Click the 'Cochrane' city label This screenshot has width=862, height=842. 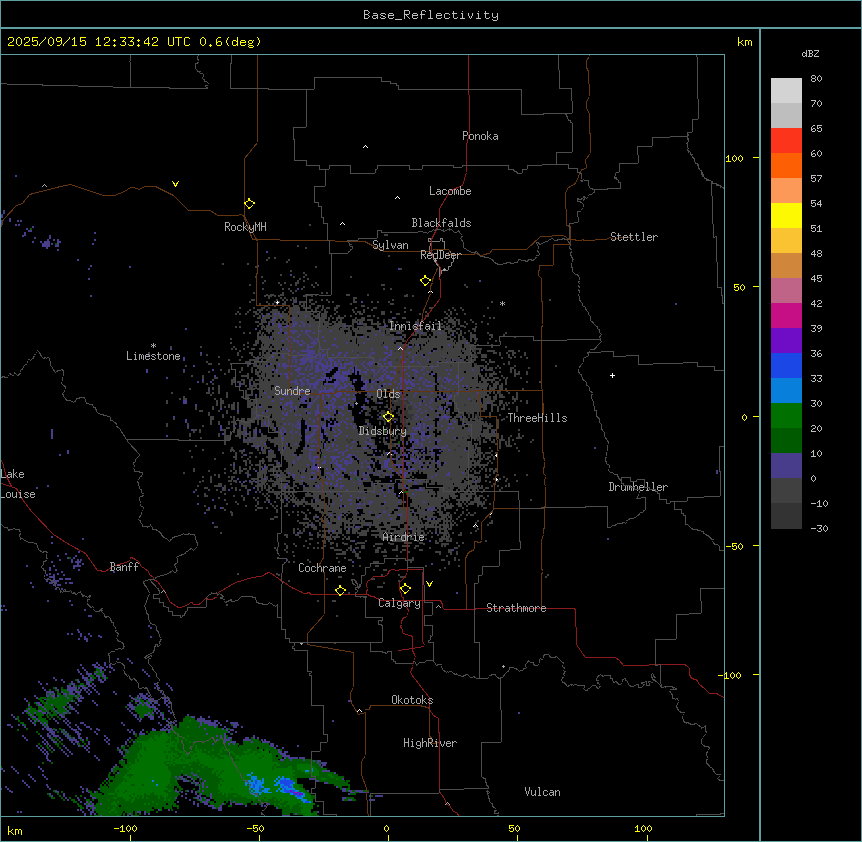[x=322, y=568]
